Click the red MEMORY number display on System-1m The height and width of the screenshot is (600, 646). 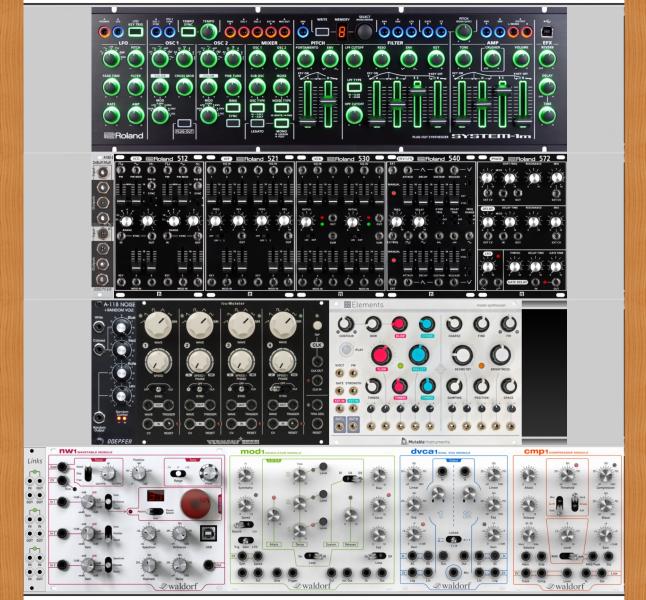342,32
